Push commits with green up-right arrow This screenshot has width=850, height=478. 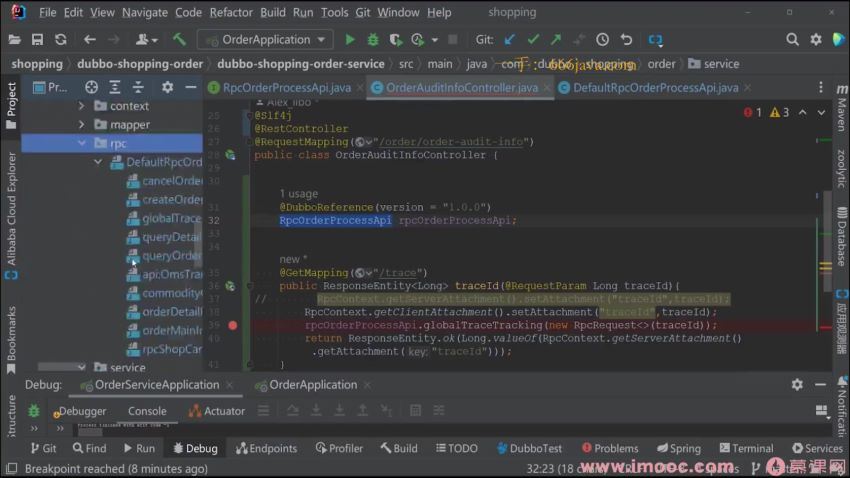coord(556,40)
